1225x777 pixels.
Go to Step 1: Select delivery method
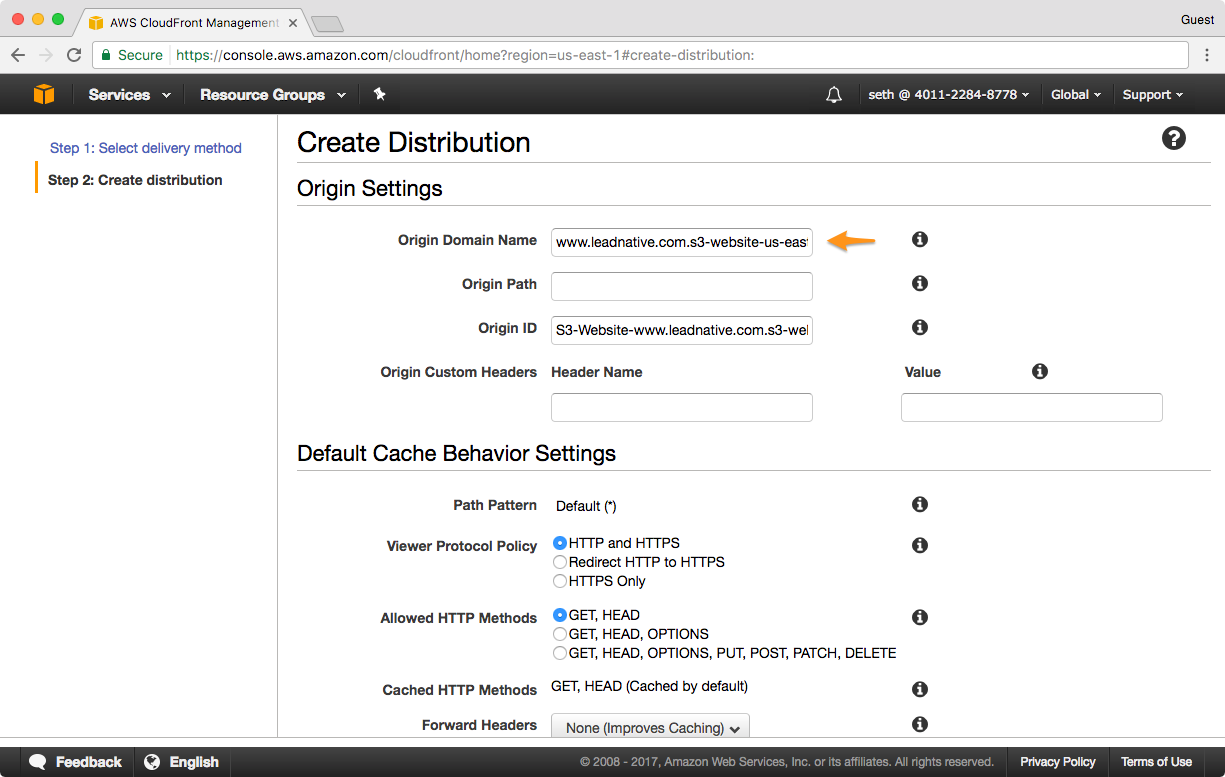point(146,148)
